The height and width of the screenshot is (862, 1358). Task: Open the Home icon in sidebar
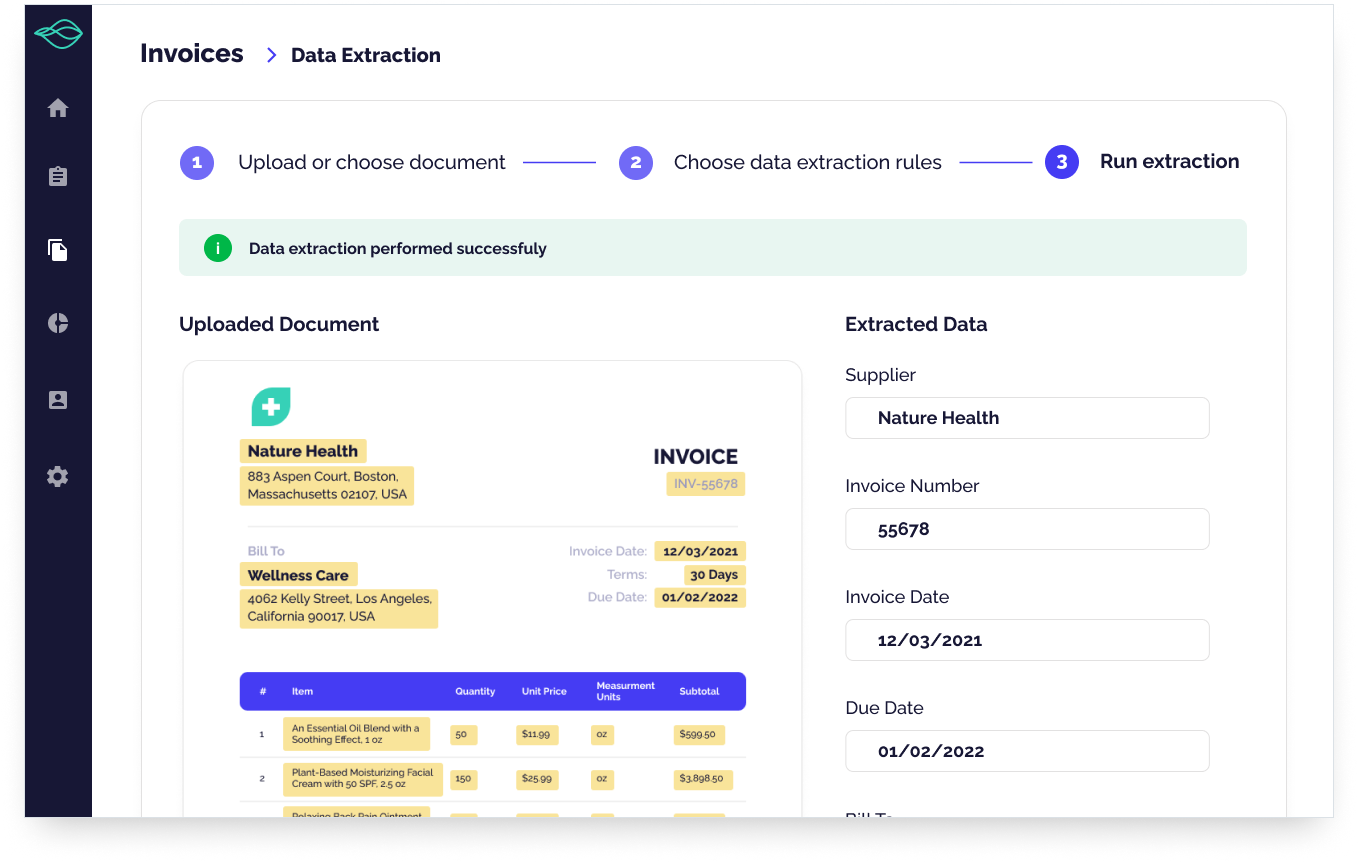click(x=58, y=108)
